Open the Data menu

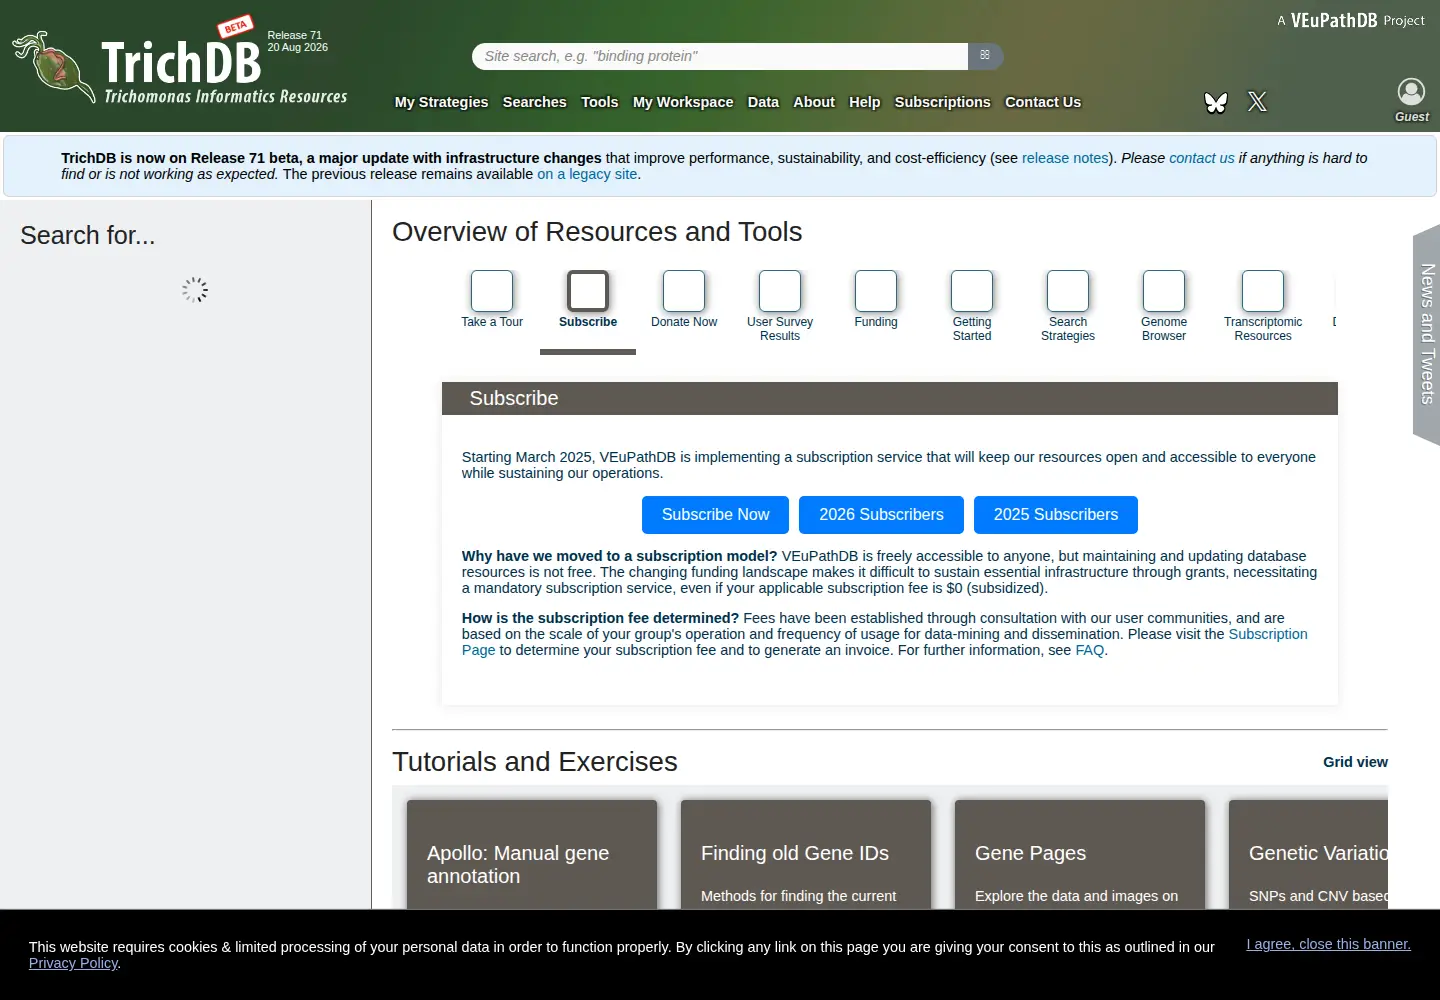coord(763,102)
